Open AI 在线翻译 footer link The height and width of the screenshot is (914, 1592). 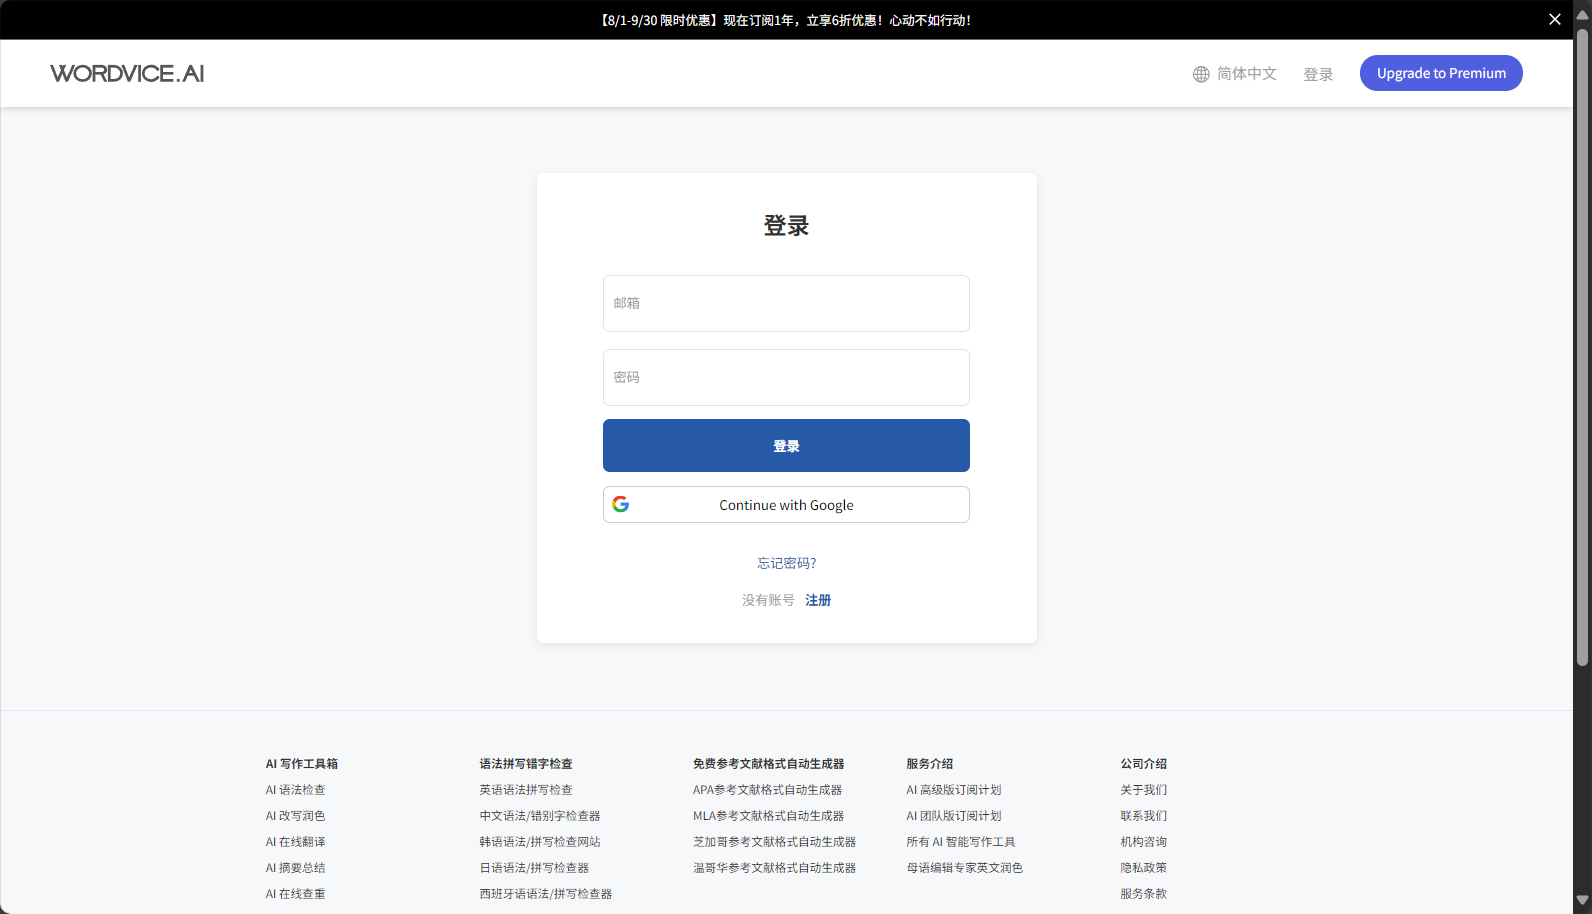[x=295, y=842]
